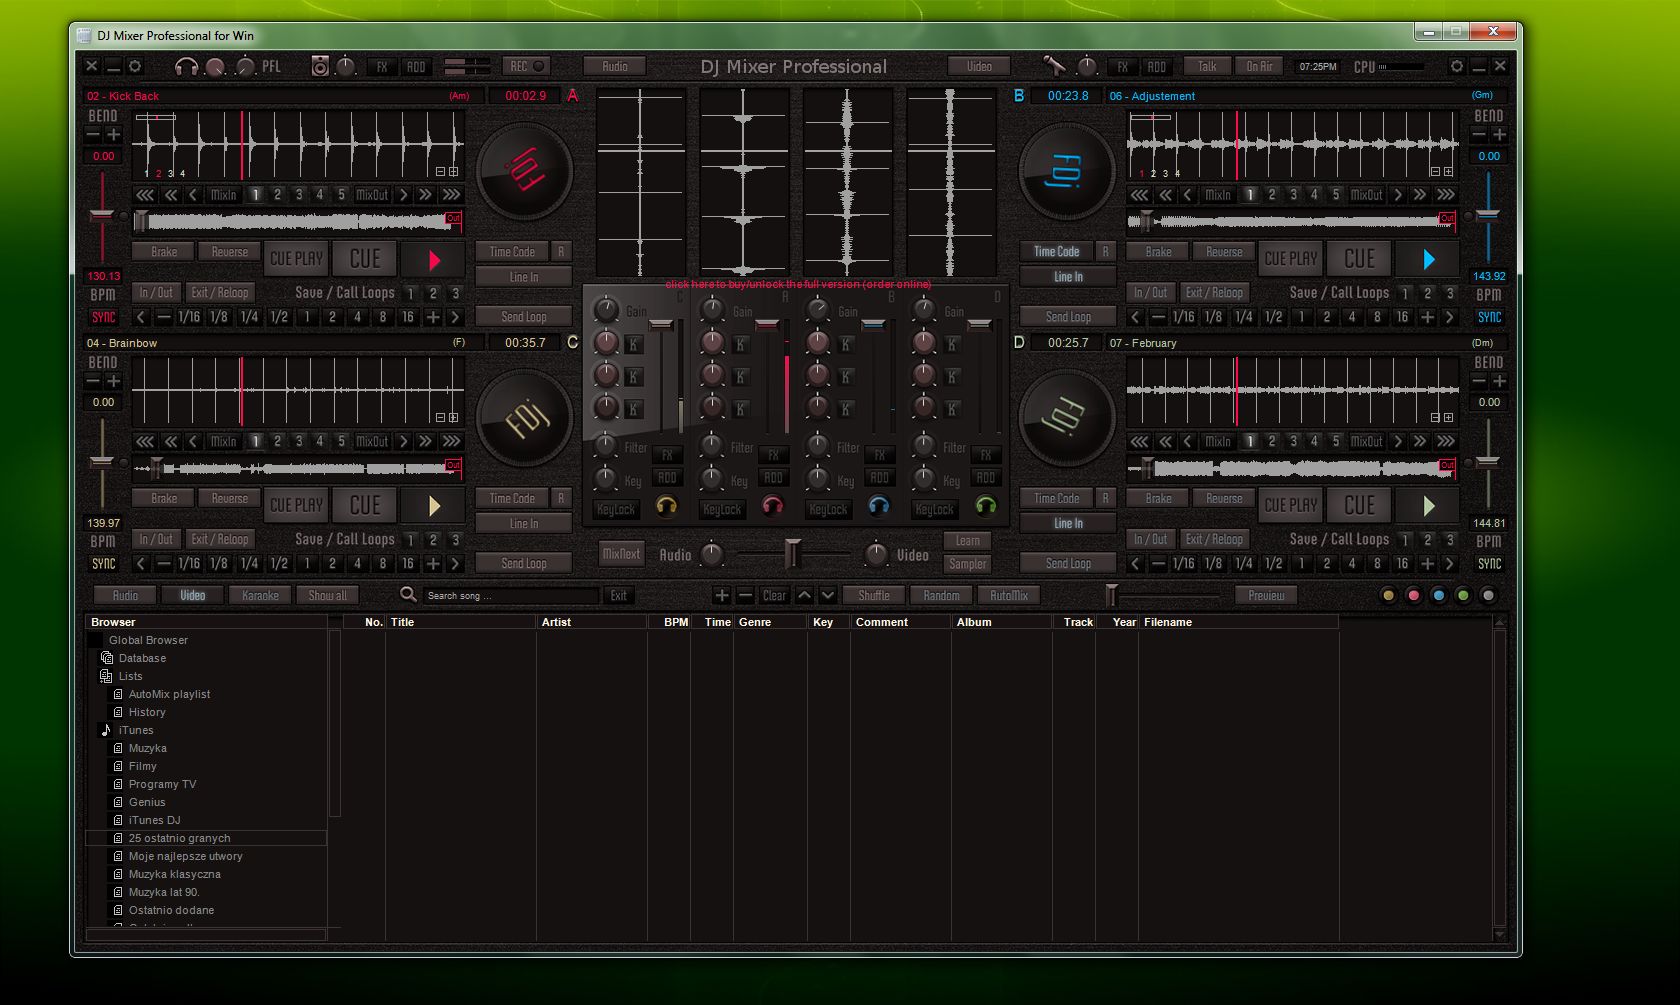1680x1005 pixels.
Task: Click the headphones icon in the top toolbar
Action: pos(186,67)
